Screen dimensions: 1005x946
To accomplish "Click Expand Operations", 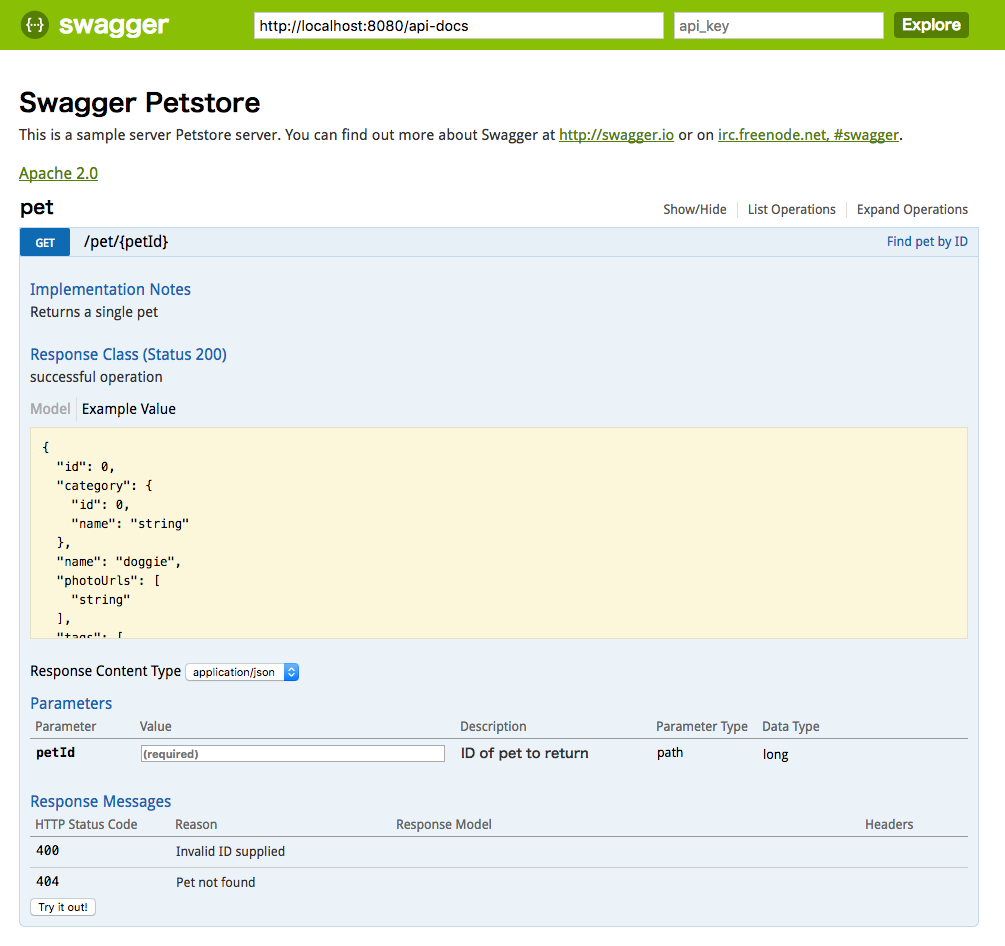I will click(912, 210).
